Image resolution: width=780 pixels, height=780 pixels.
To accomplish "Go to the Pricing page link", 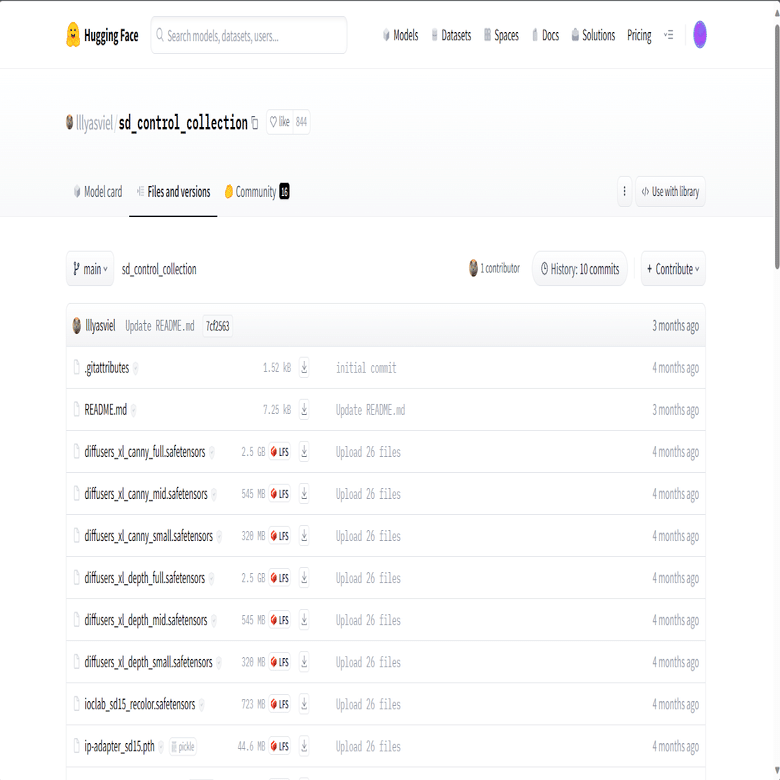I will point(639,35).
